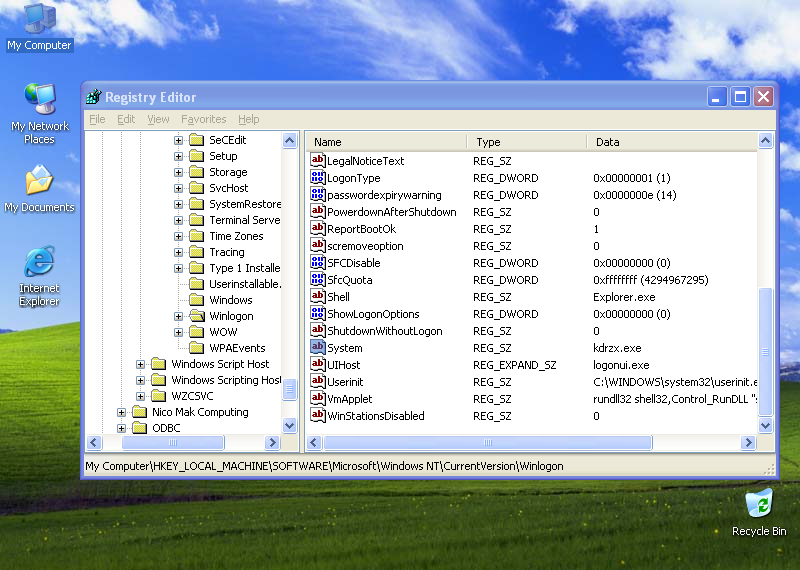Click the folder icon of WPAEvents
Image resolution: width=800 pixels, height=570 pixels.
coord(196,348)
